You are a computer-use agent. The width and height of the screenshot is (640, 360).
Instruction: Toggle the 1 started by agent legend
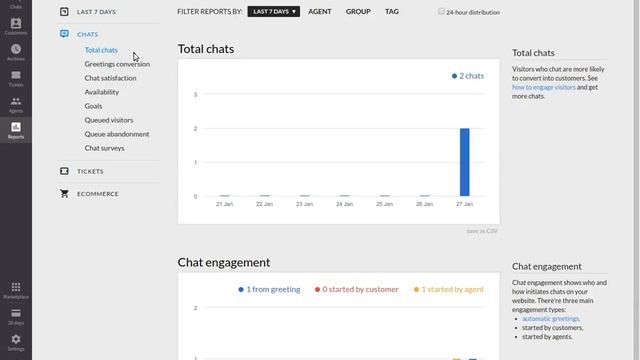449,289
